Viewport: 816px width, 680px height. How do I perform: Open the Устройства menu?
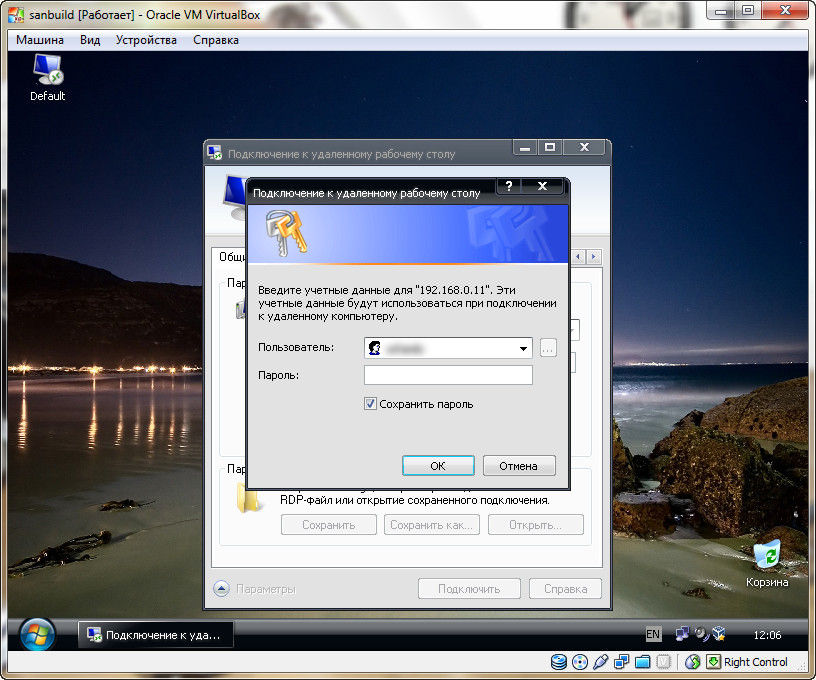click(x=146, y=40)
